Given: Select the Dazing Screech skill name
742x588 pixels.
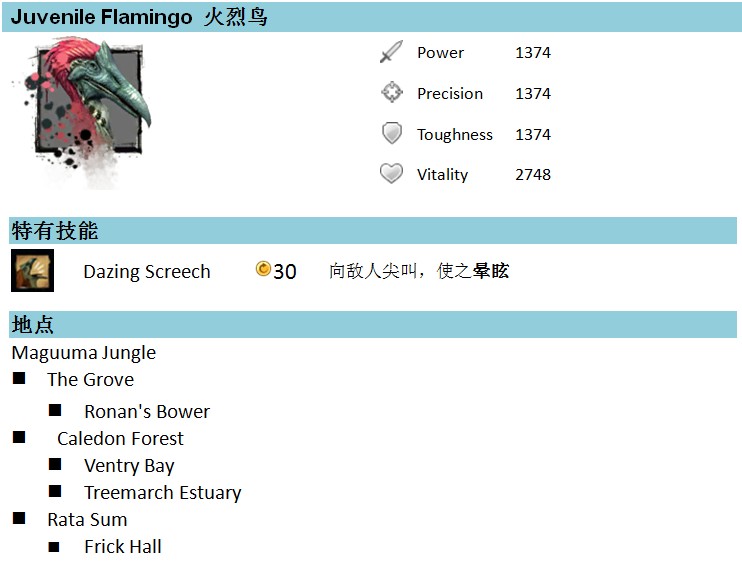Looking at the screenshot, I should [147, 272].
